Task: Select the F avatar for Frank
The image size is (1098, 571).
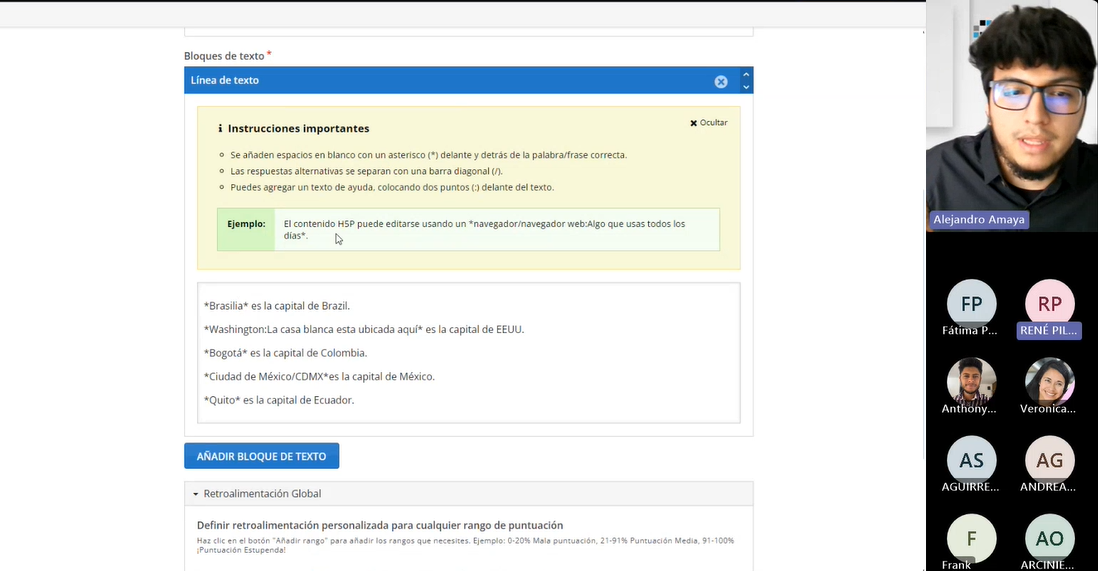Action: (x=971, y=538)
